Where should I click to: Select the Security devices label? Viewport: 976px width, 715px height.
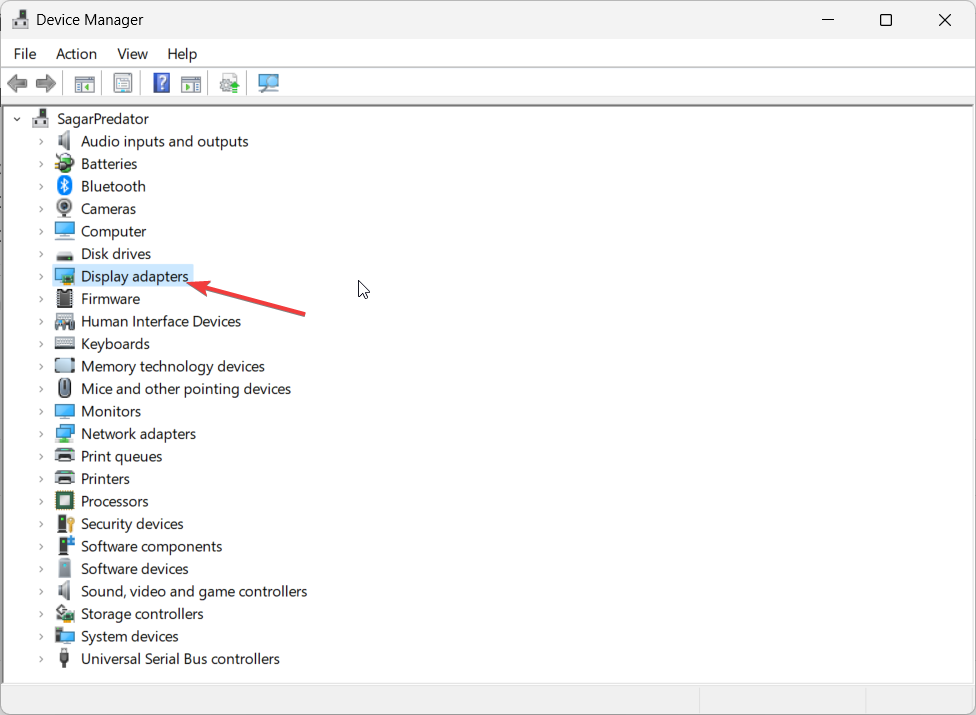tap(132, 524)
